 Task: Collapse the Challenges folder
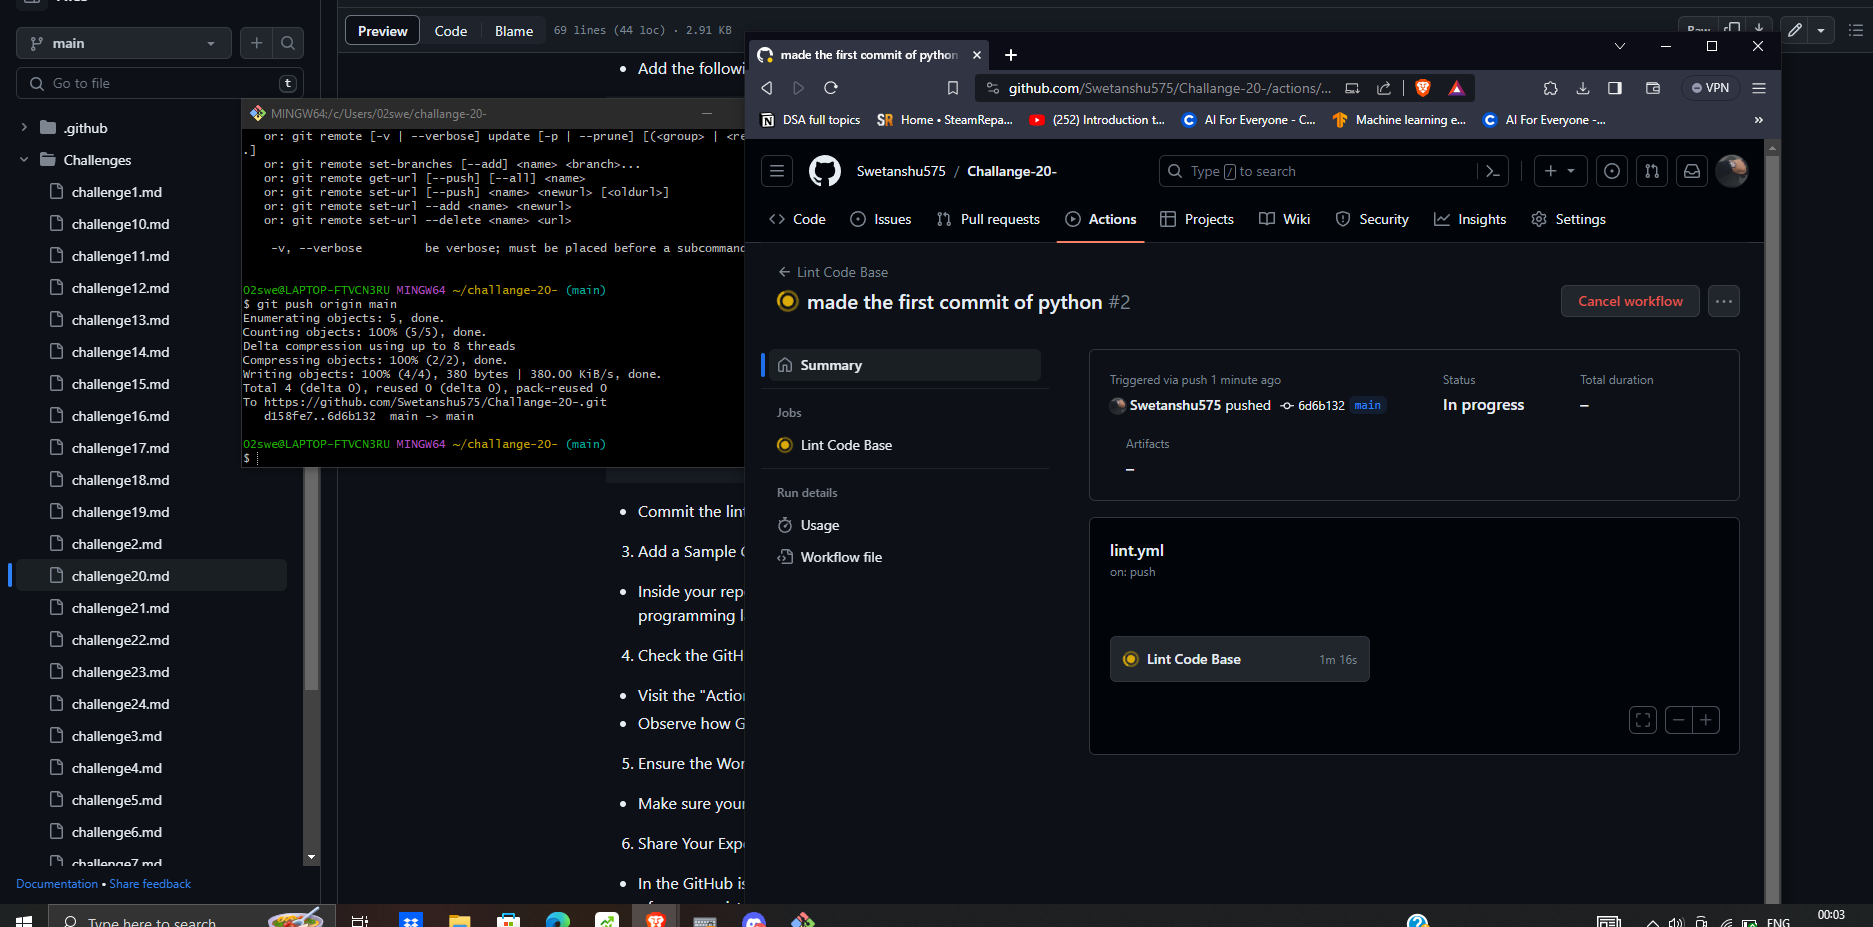pos(24,159)
